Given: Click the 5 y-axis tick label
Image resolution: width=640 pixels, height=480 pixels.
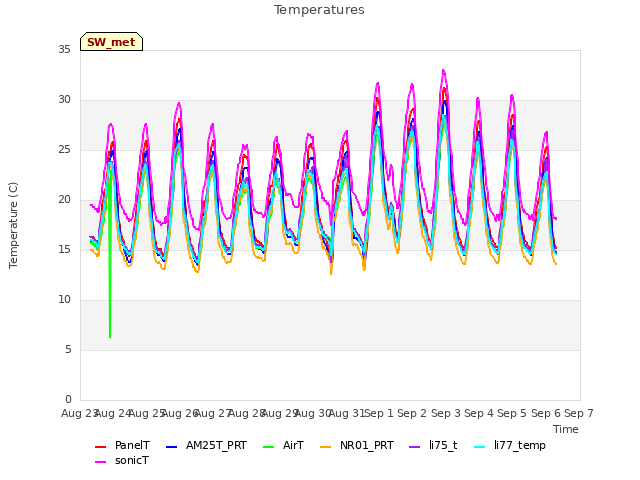Looking at the screenshot, I should 68,350.
